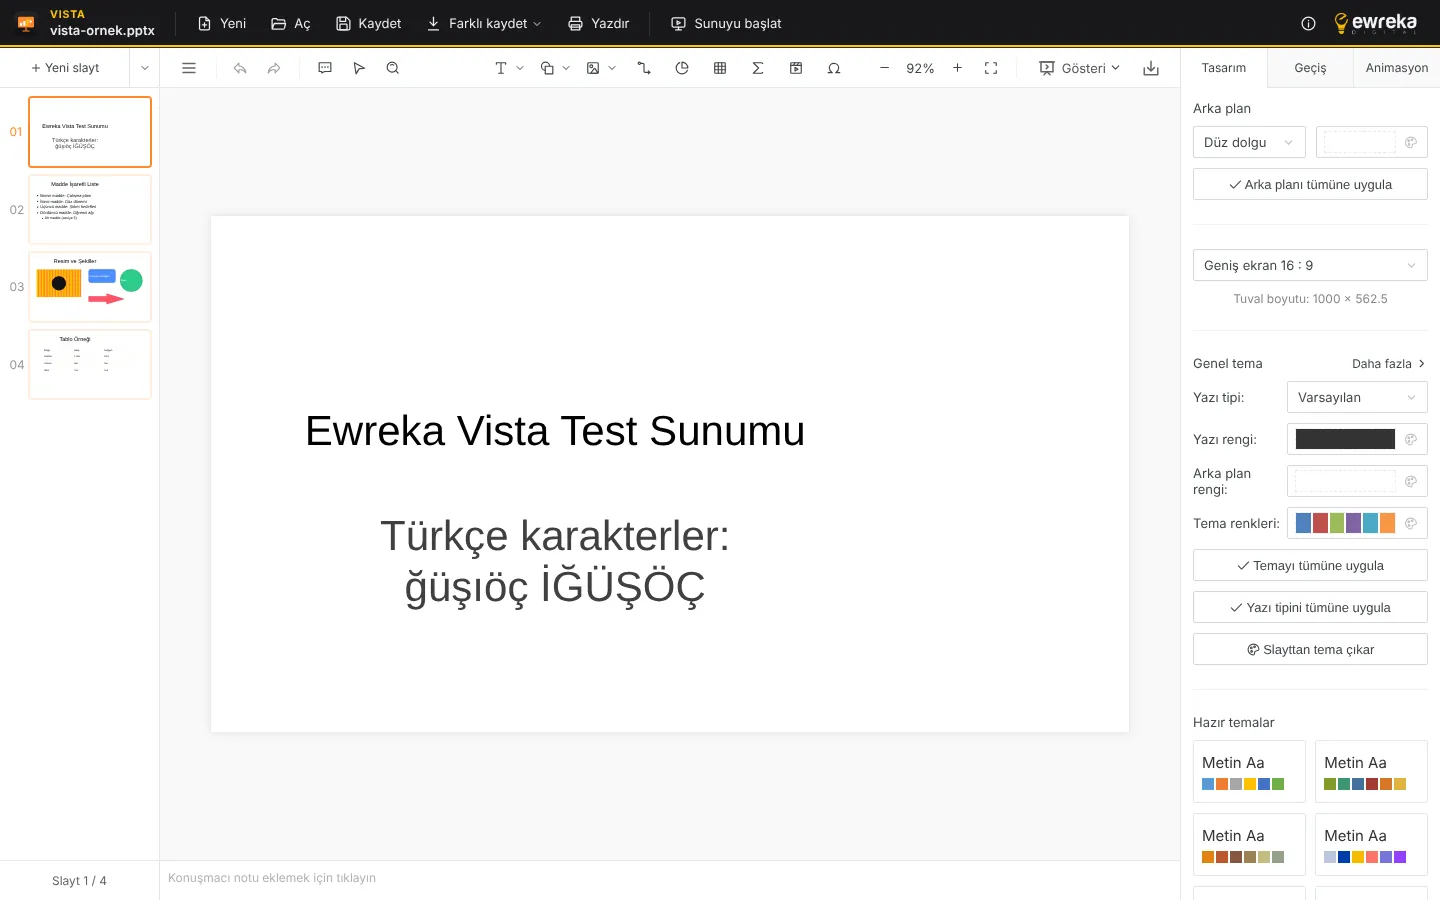Viewport: 1440px width, 900px height.
Task: Add a slide with Yeni slayt
Action: point(65,68)
